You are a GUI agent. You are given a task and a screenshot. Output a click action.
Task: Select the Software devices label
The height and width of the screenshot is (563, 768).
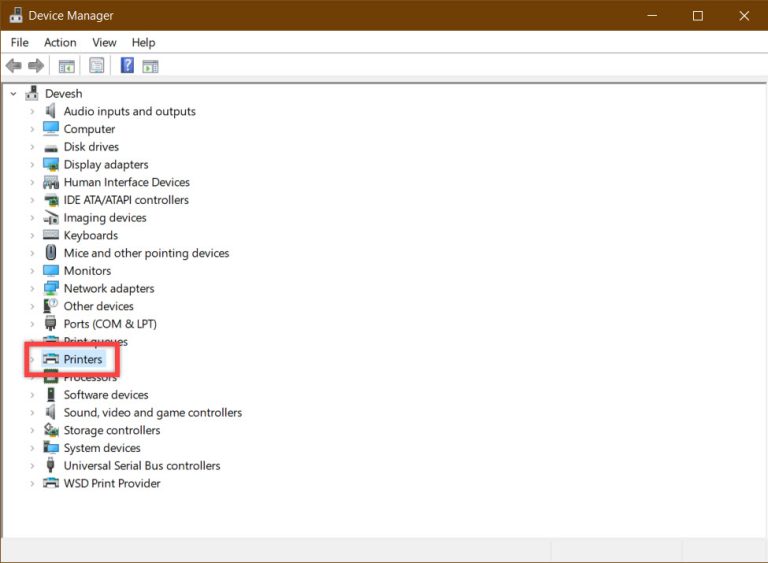pyautogui.click(x=106, y=394)
